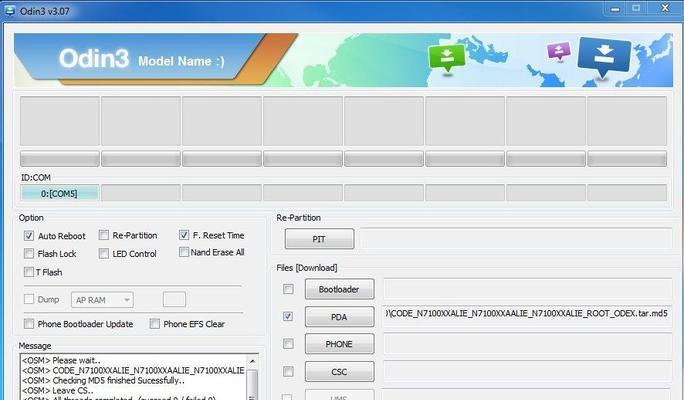This screenshot has width=684, height=400.
Task: Check the box beside Bootloader button
Action: [x=288, y=289]
